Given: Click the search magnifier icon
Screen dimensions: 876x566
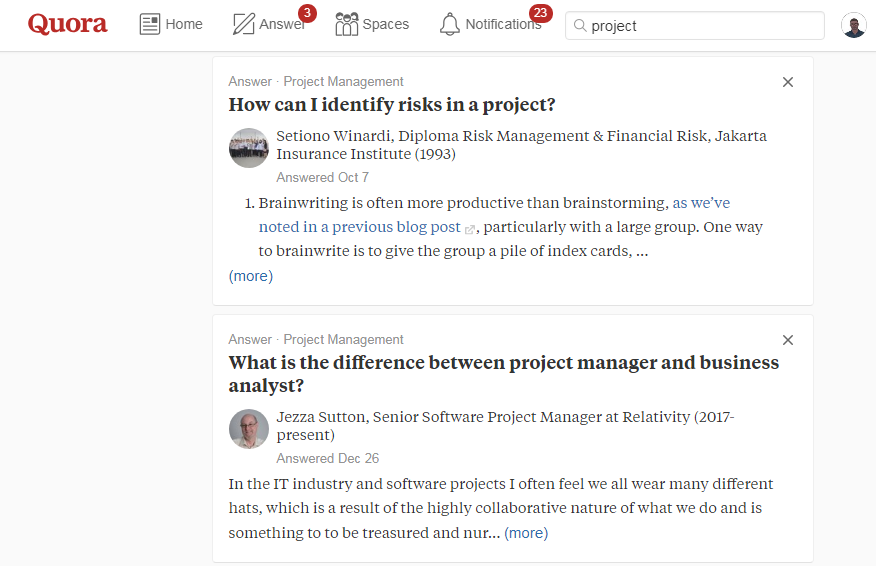Looking at the screenshot, I should [x=580, y=26].
